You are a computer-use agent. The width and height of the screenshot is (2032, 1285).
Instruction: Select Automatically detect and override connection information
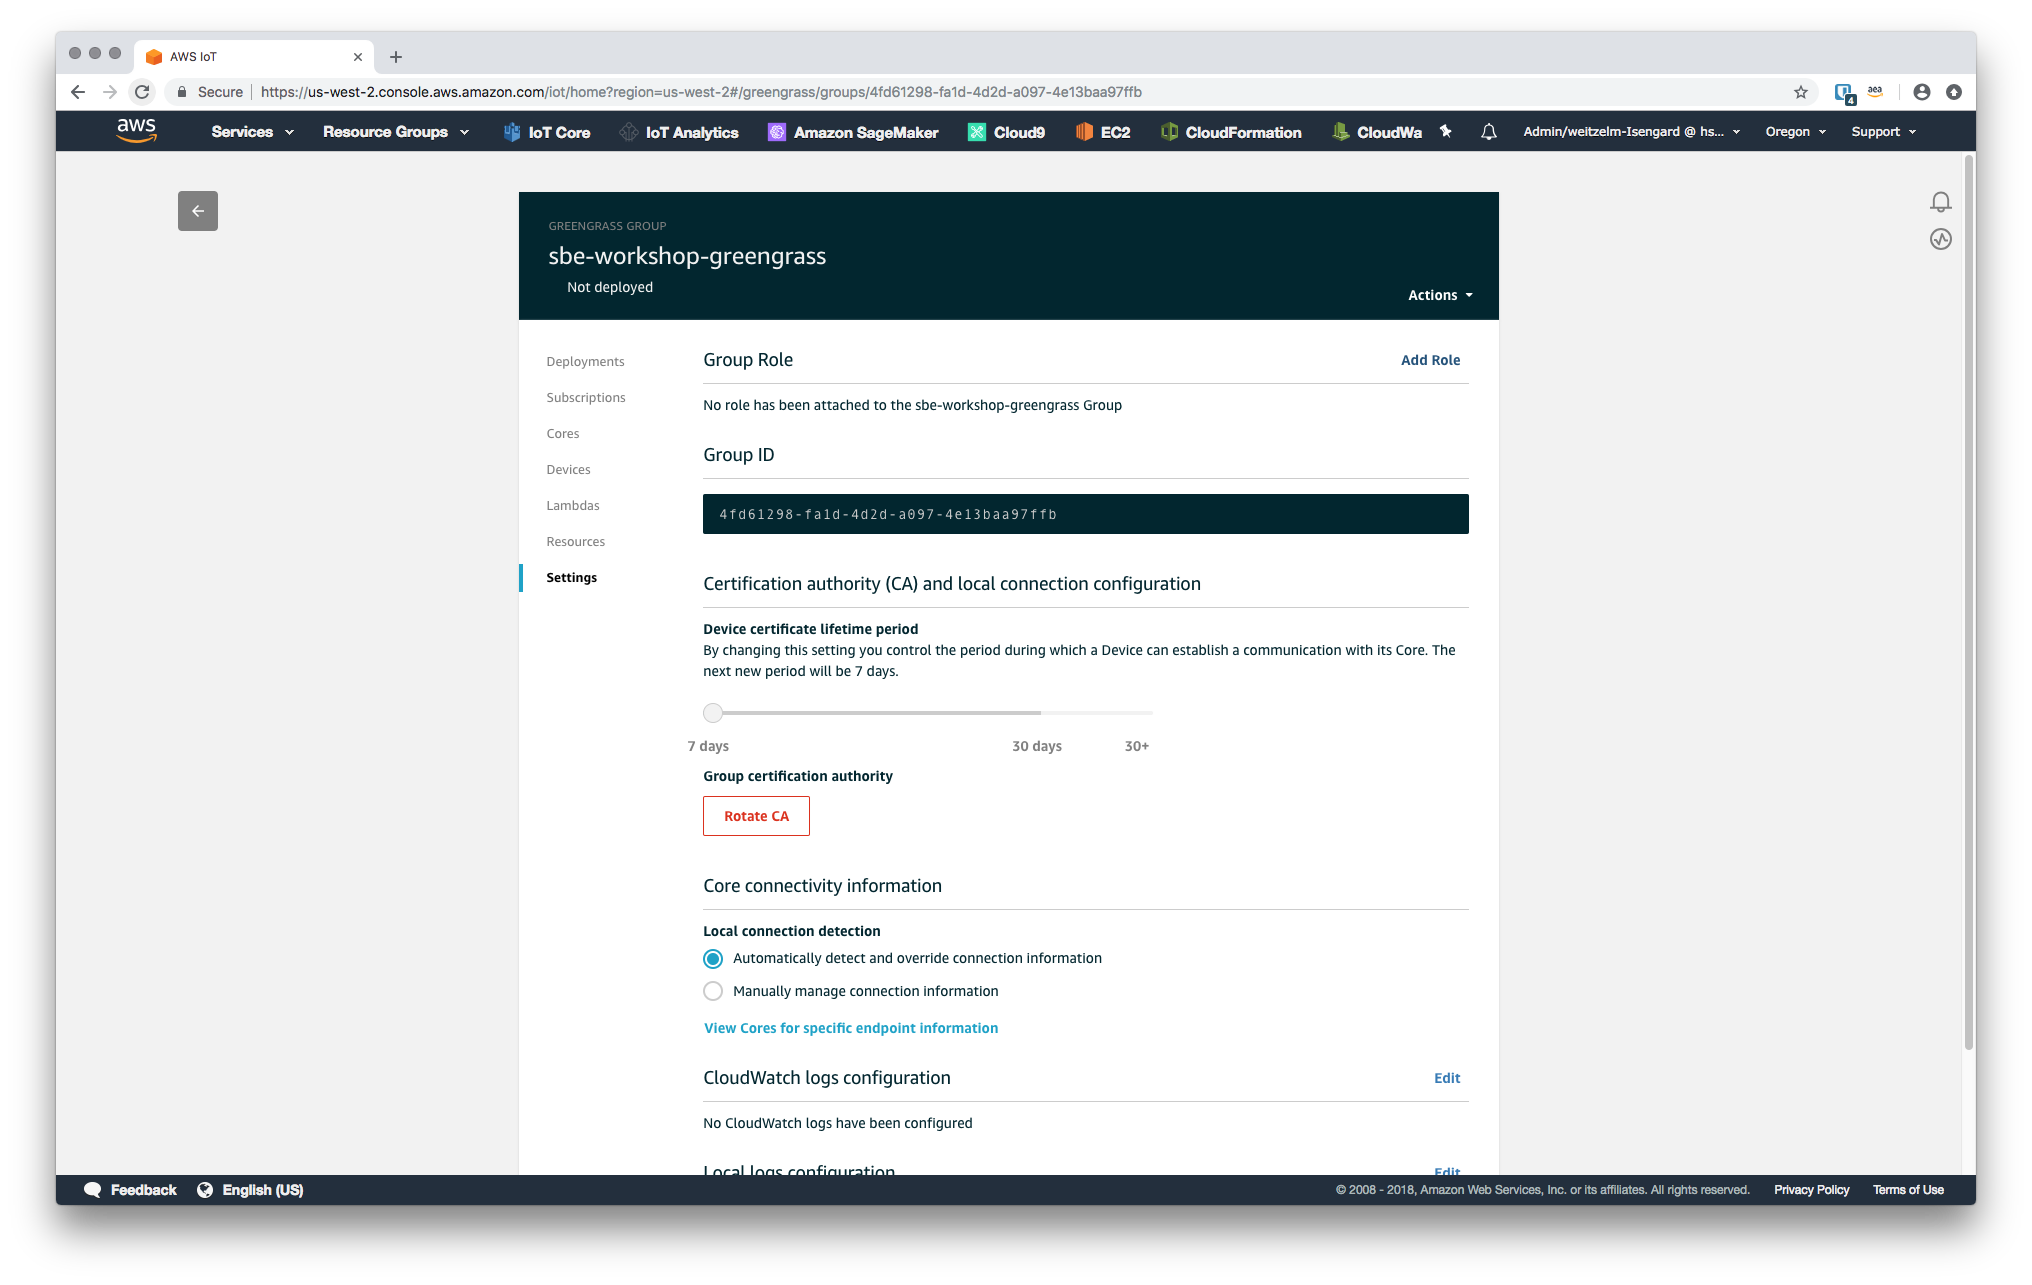coord(713,959)
